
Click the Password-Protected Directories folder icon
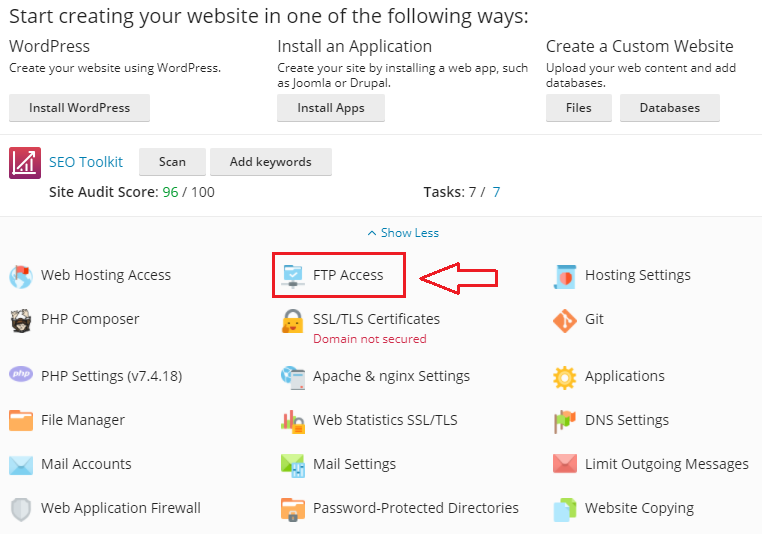tap(293, 509)
